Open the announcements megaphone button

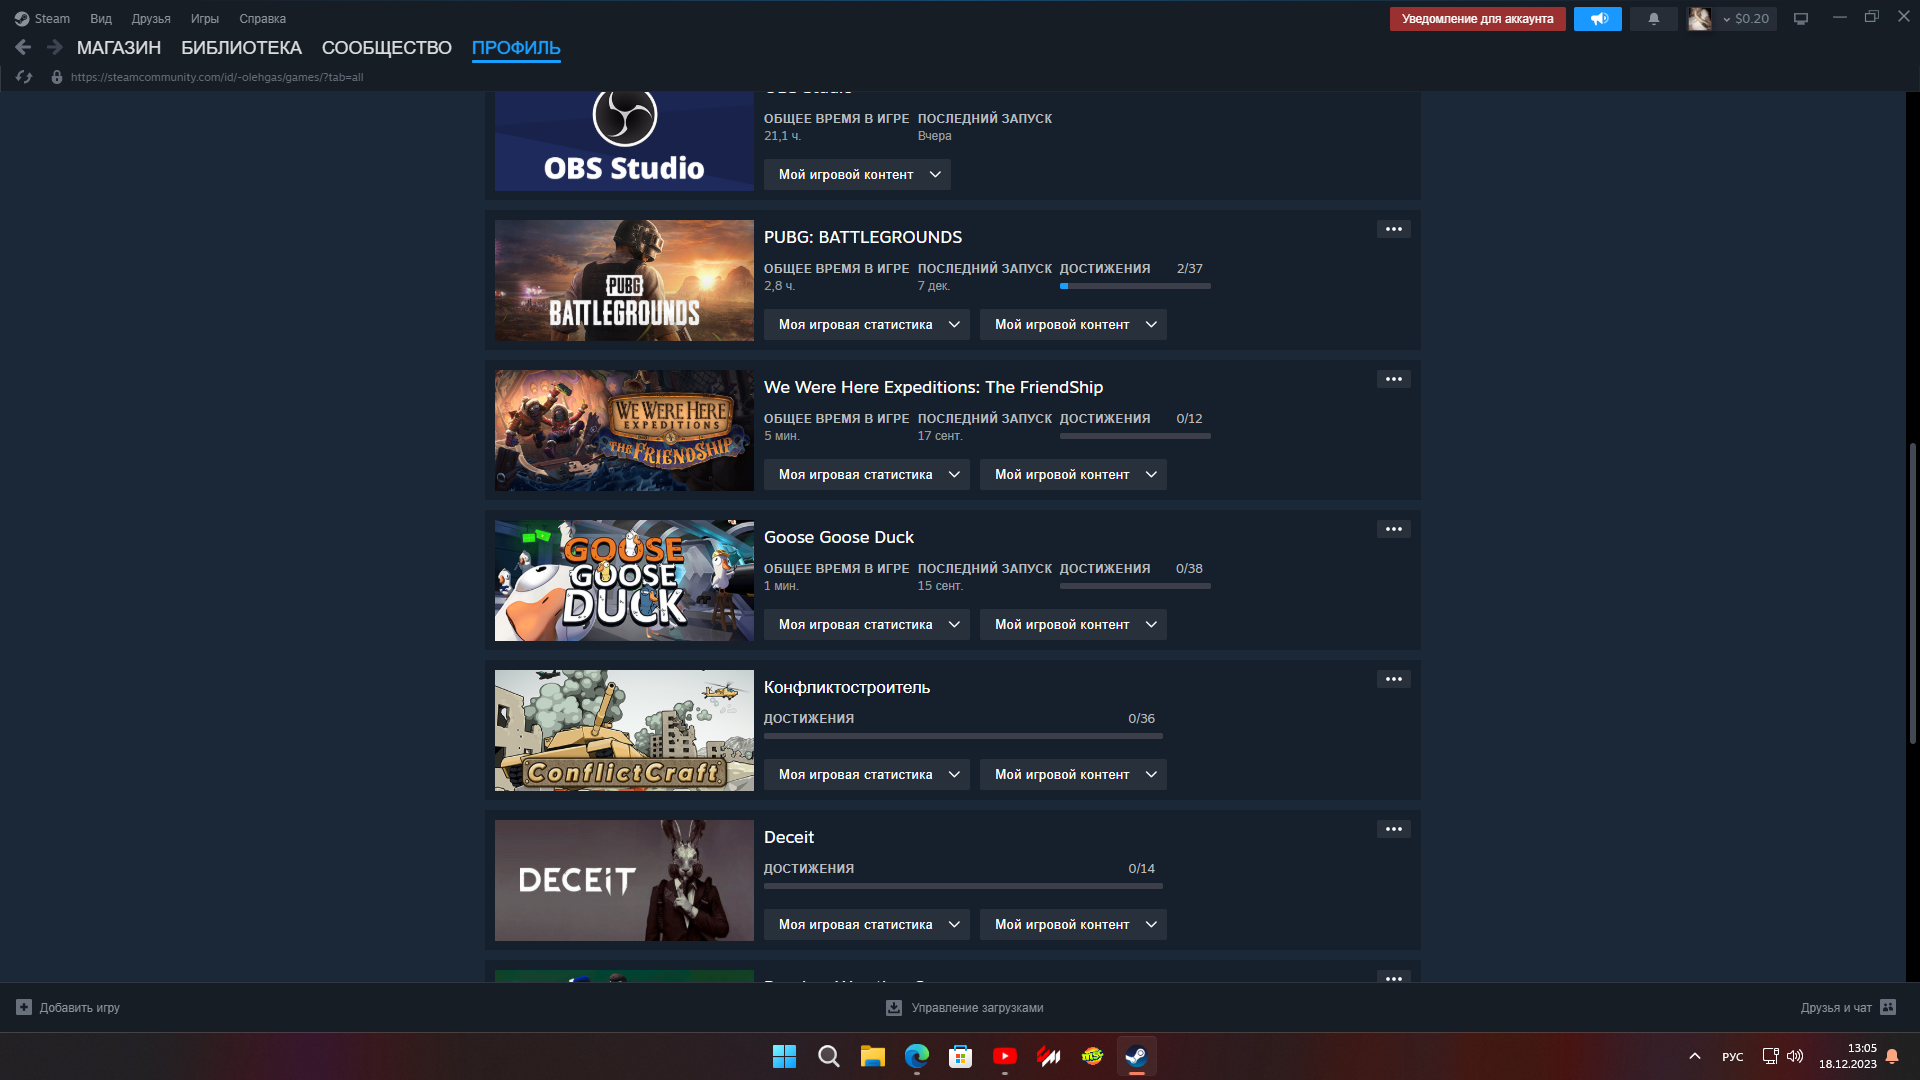(1598, 19)
